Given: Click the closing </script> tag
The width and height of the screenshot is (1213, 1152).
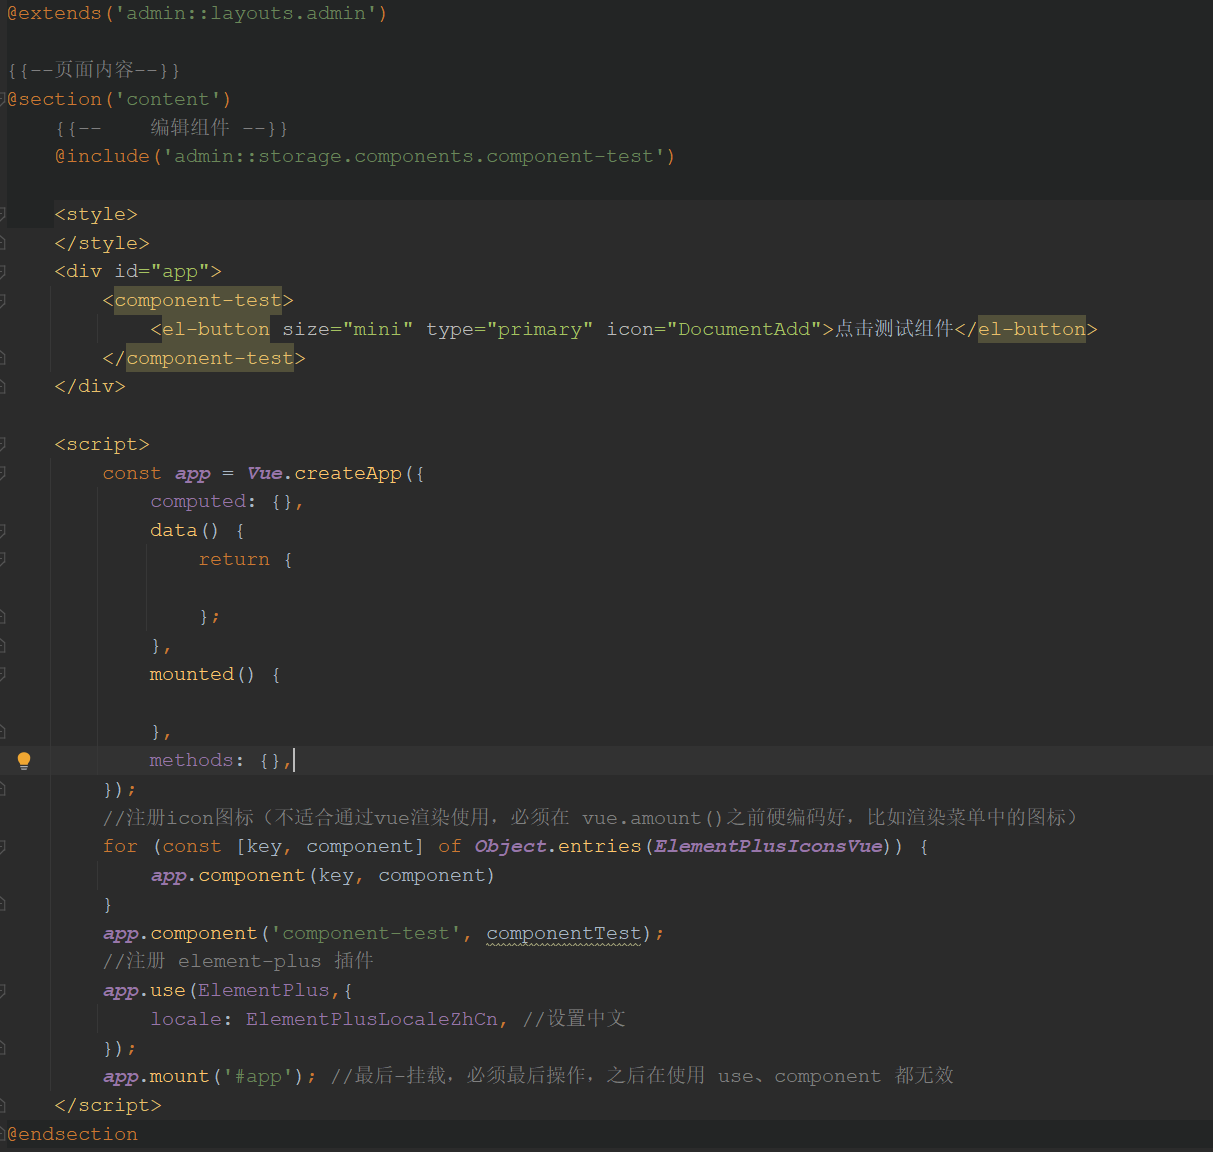Looking at the screenshot, I should pyautogui.click(x=108, y=1106).
